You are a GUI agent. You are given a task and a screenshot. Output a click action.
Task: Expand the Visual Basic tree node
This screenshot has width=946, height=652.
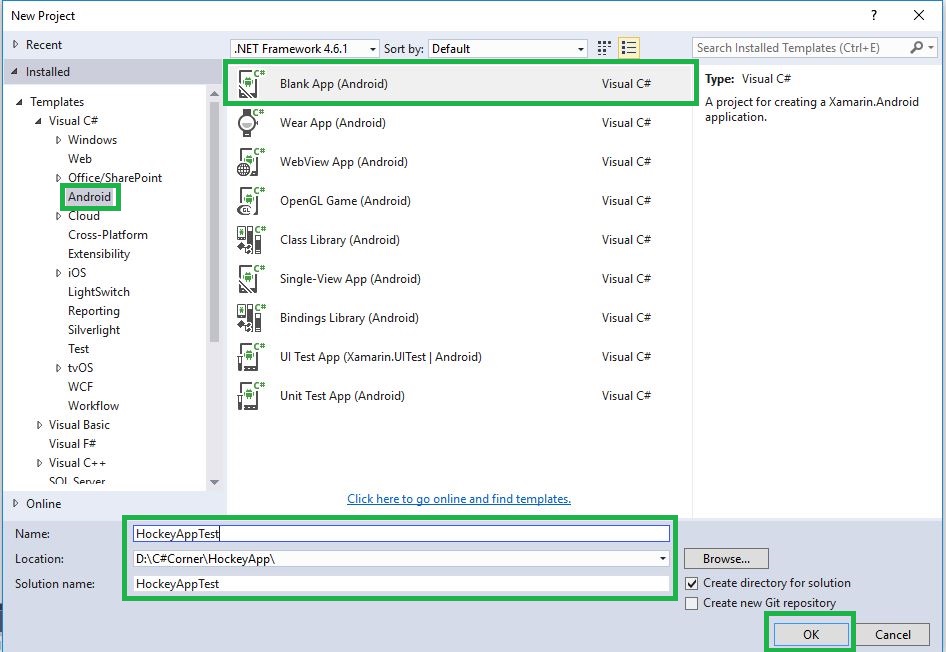coord(39,425)
